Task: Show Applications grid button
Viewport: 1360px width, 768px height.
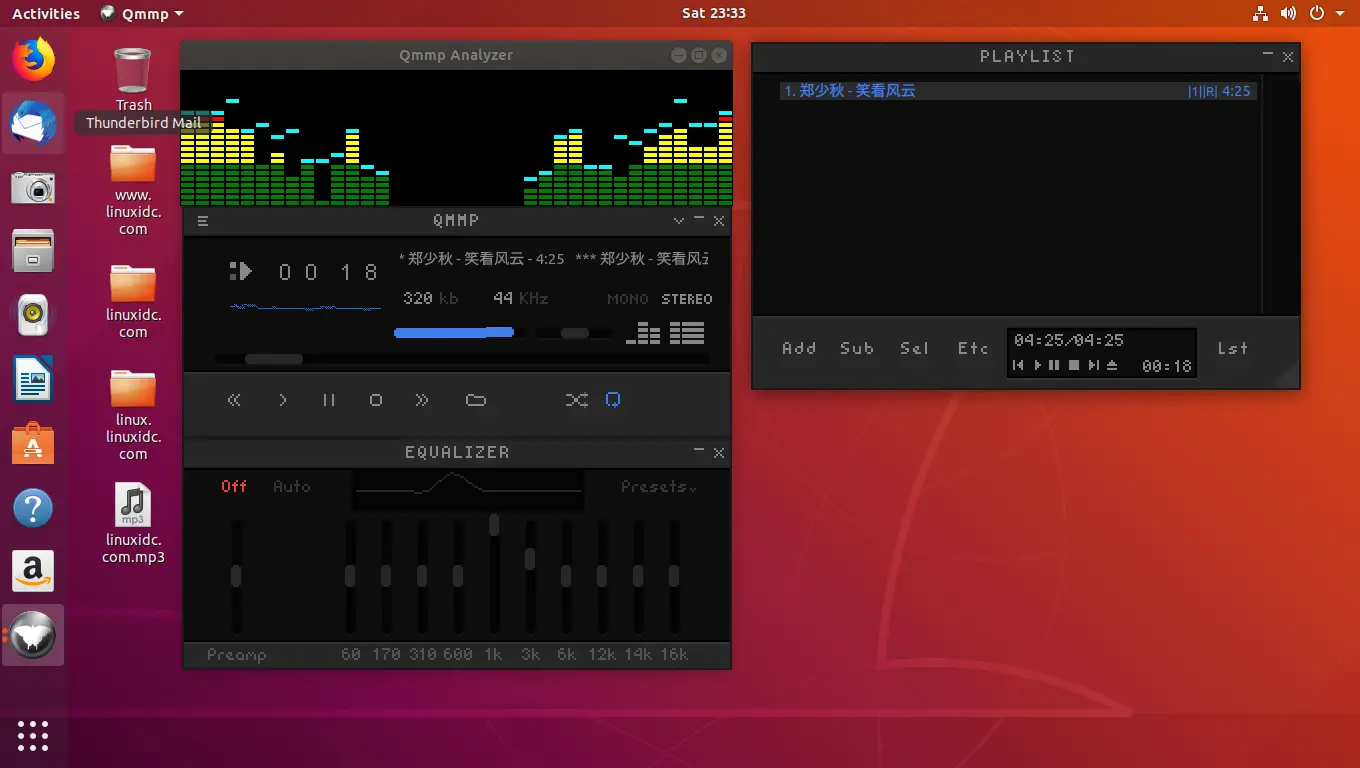Action: coord(33,735)
